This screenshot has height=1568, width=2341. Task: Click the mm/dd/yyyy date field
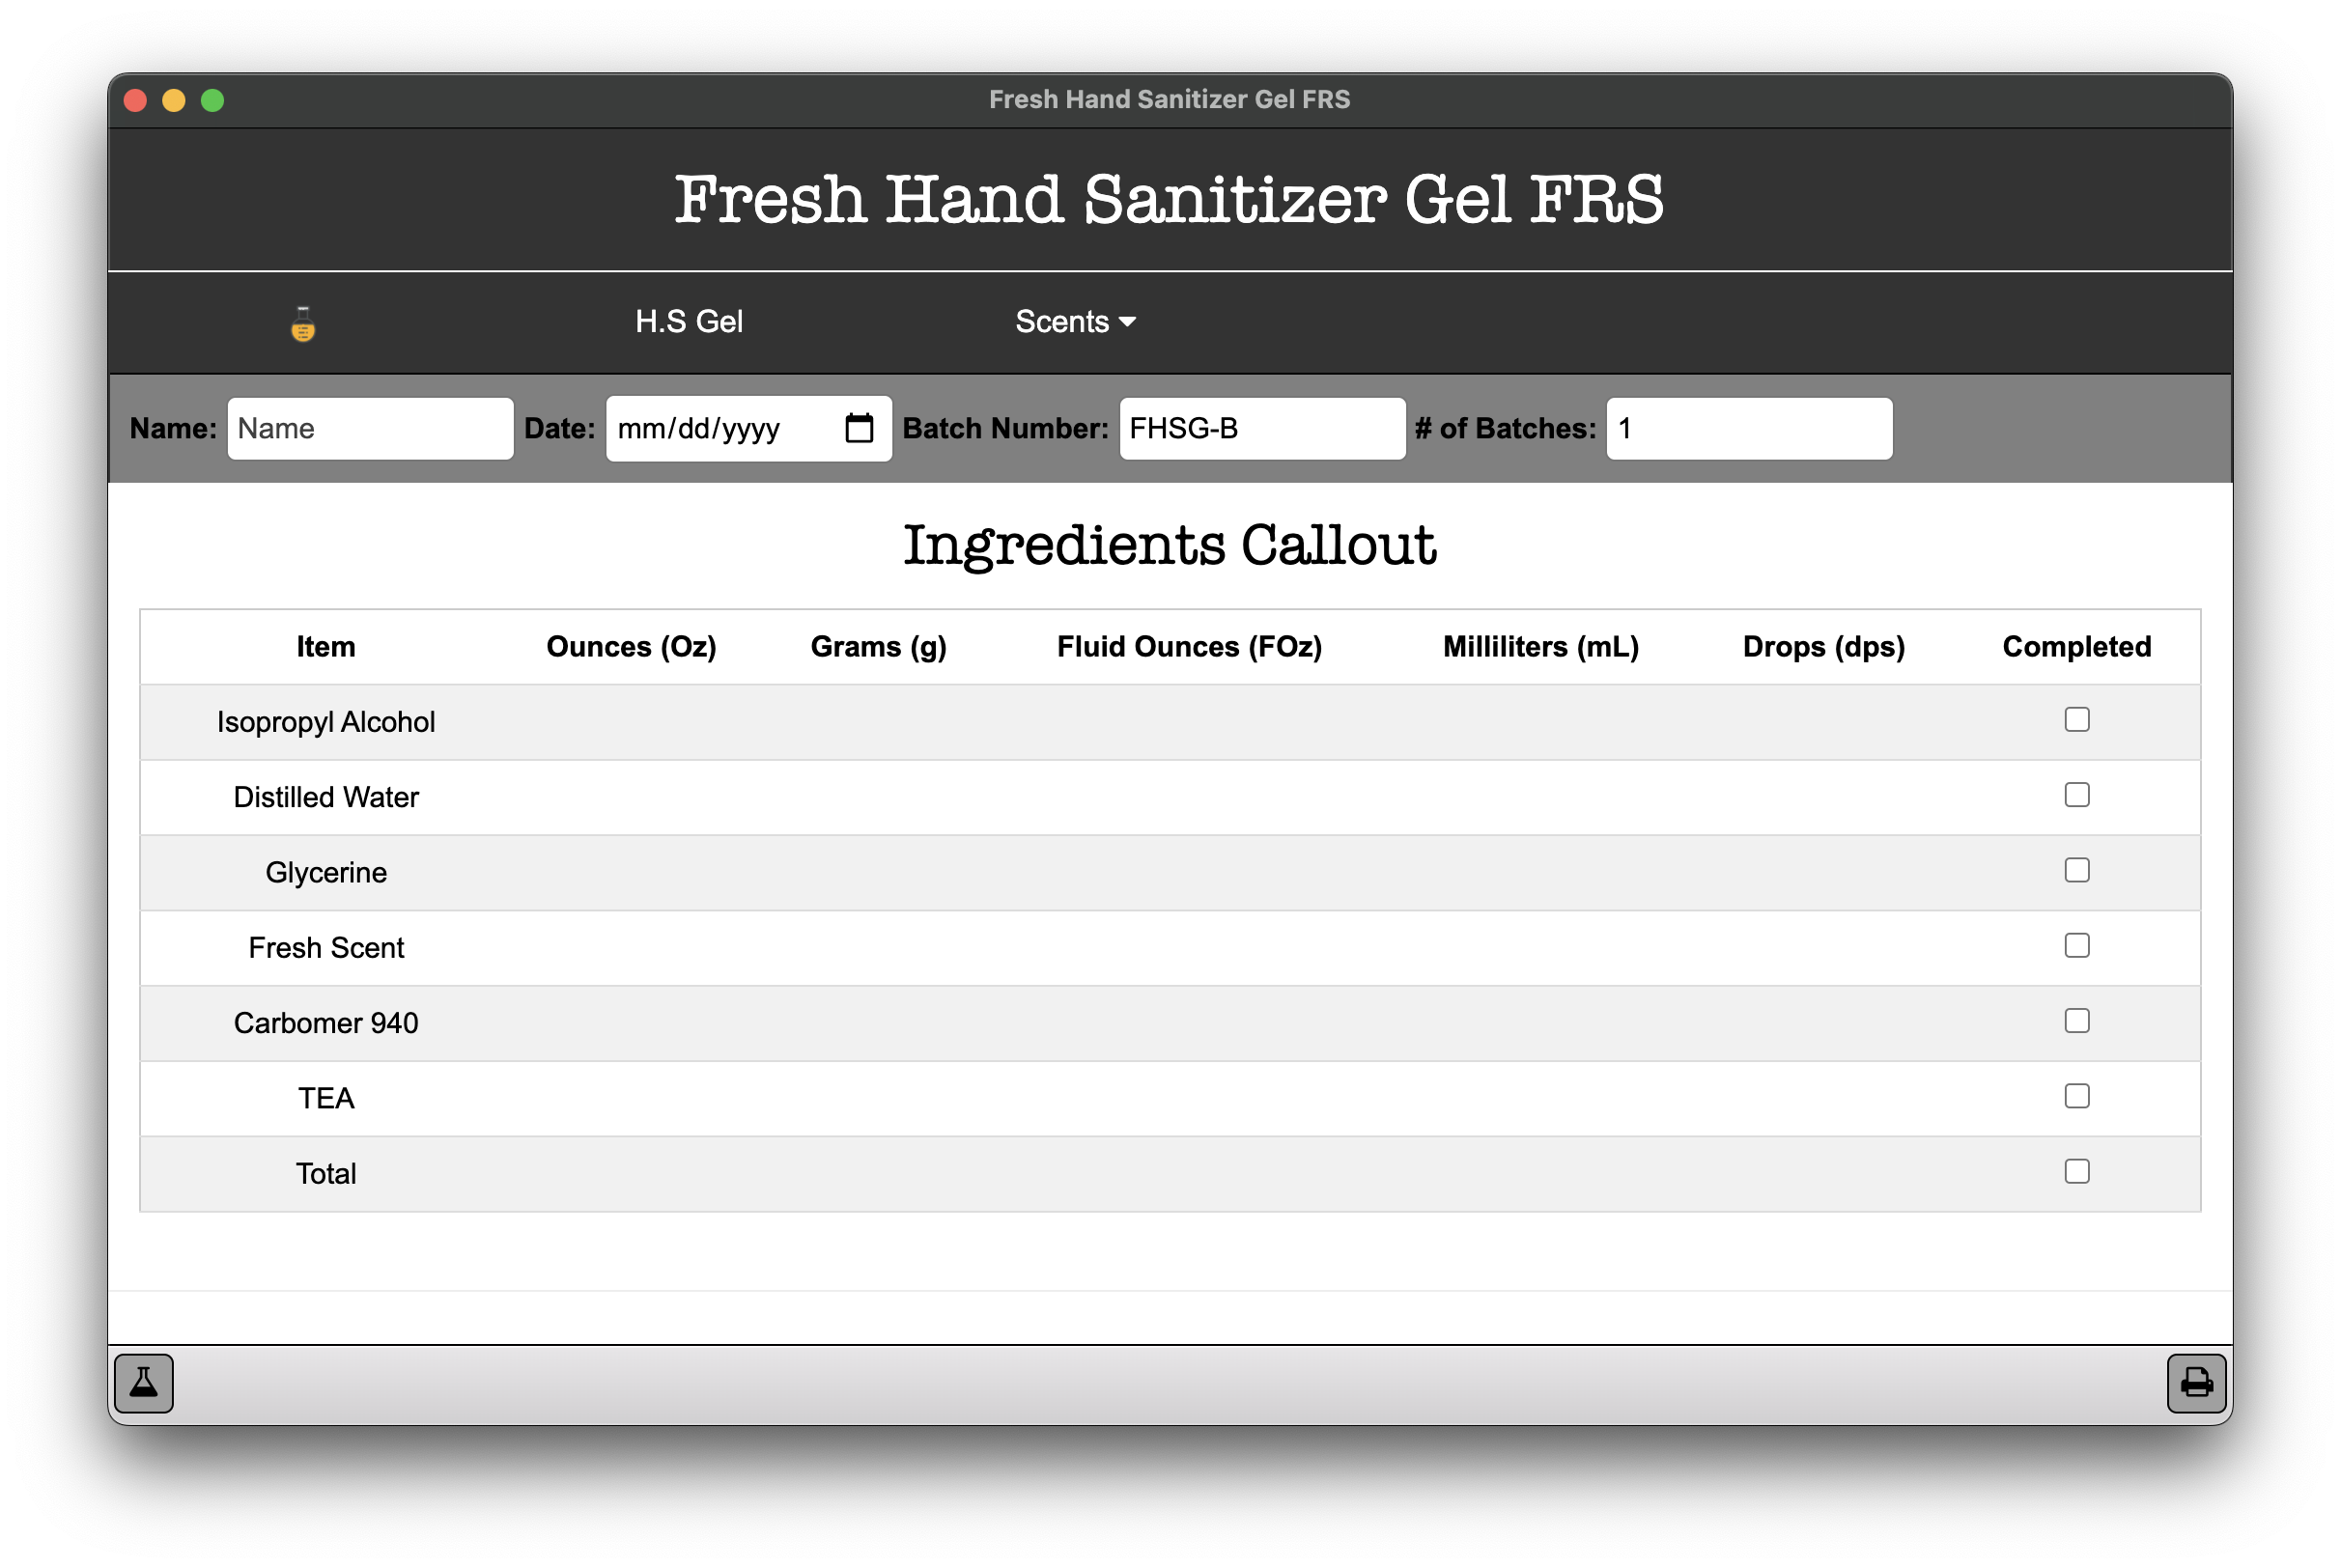coord(748,429)
